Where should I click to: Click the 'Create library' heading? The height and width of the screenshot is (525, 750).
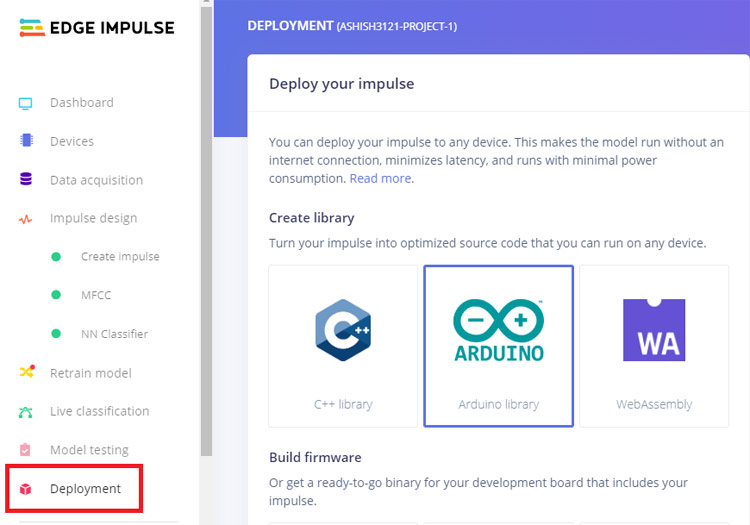point(311,218)
